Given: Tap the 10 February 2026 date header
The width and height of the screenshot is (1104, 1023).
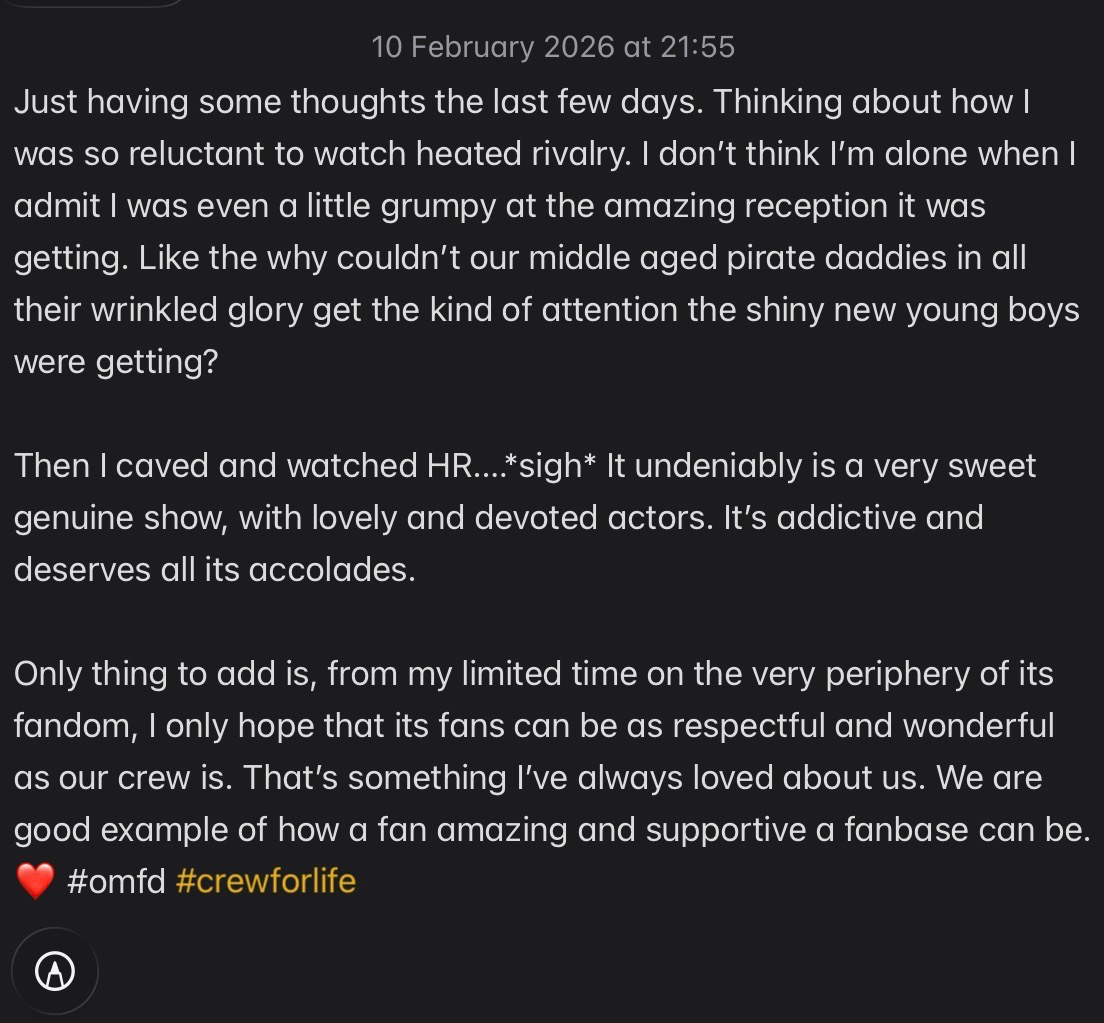Looking at the screenshot, I should point(552,47).
